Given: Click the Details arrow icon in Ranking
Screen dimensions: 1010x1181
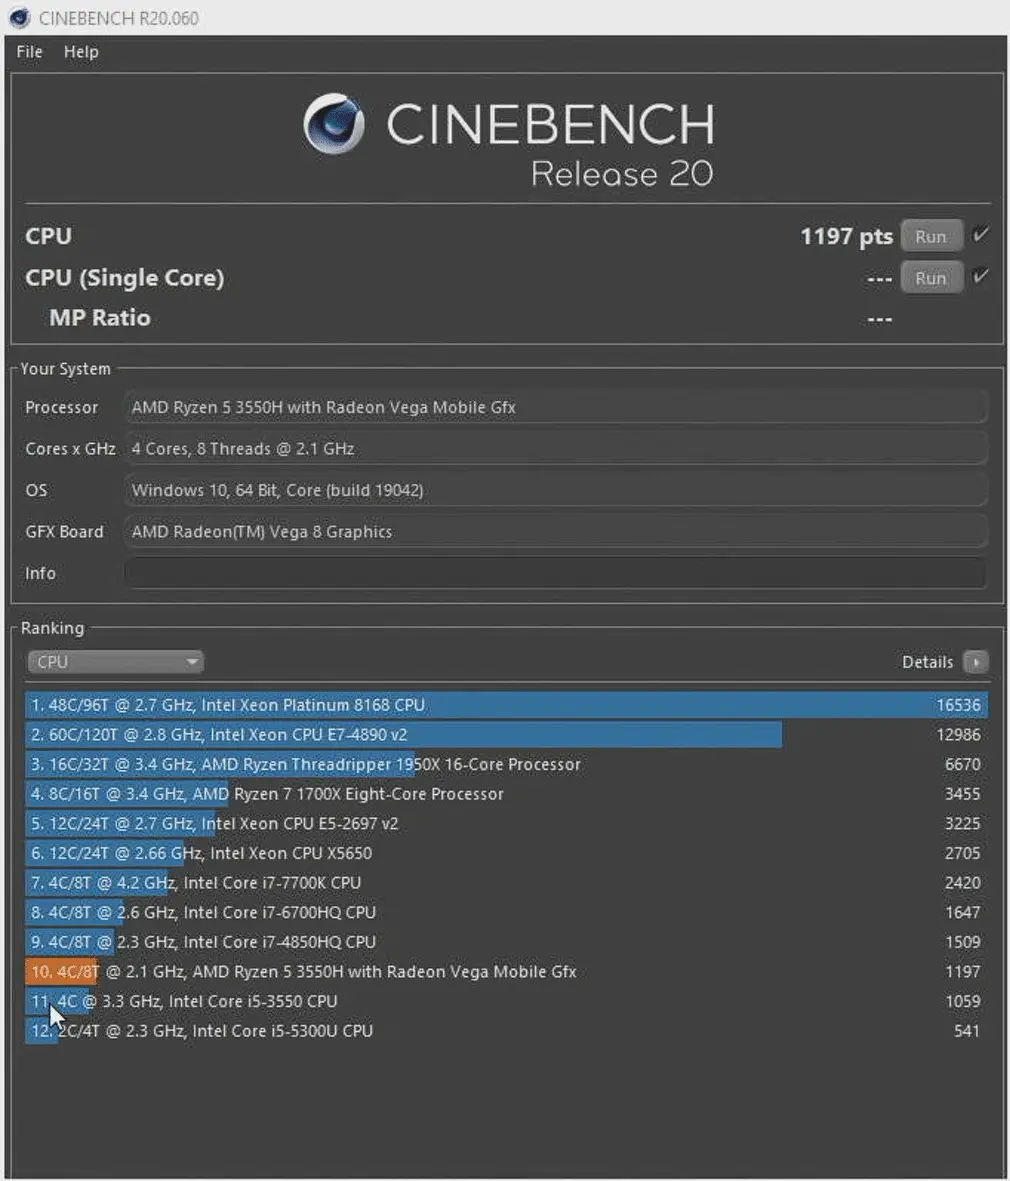Looking at the screenshot, I should pos(975,662).
